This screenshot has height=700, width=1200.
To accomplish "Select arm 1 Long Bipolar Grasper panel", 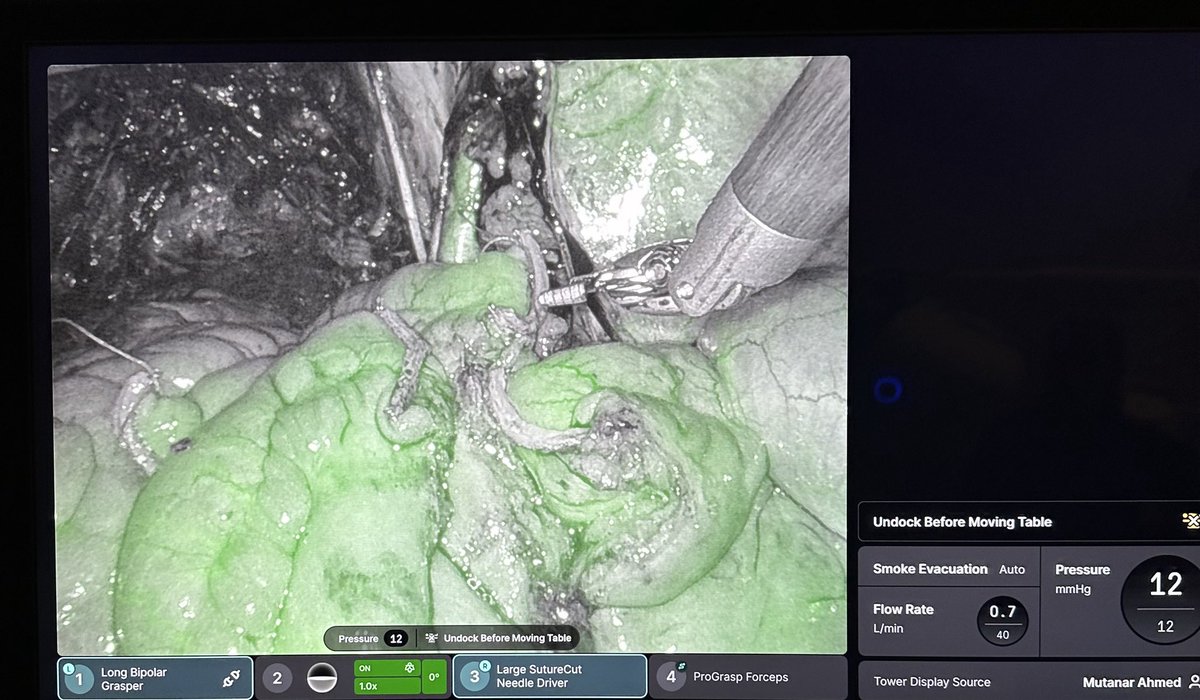I will pyautogui.click(x=156, y=677).
